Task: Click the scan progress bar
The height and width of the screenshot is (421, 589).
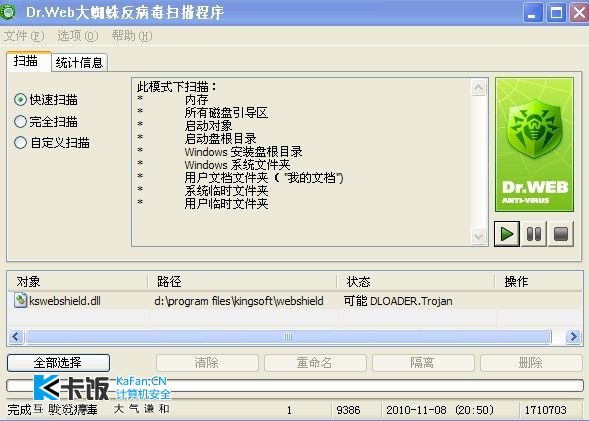Action: [295, 385]
